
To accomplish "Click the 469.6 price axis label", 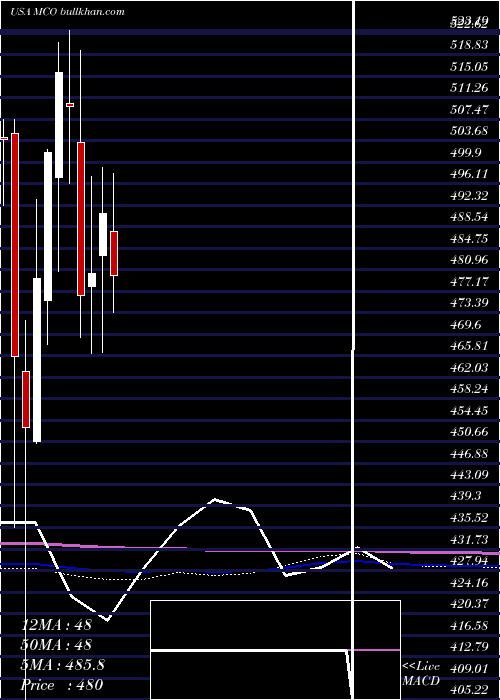I will point(466,325).
